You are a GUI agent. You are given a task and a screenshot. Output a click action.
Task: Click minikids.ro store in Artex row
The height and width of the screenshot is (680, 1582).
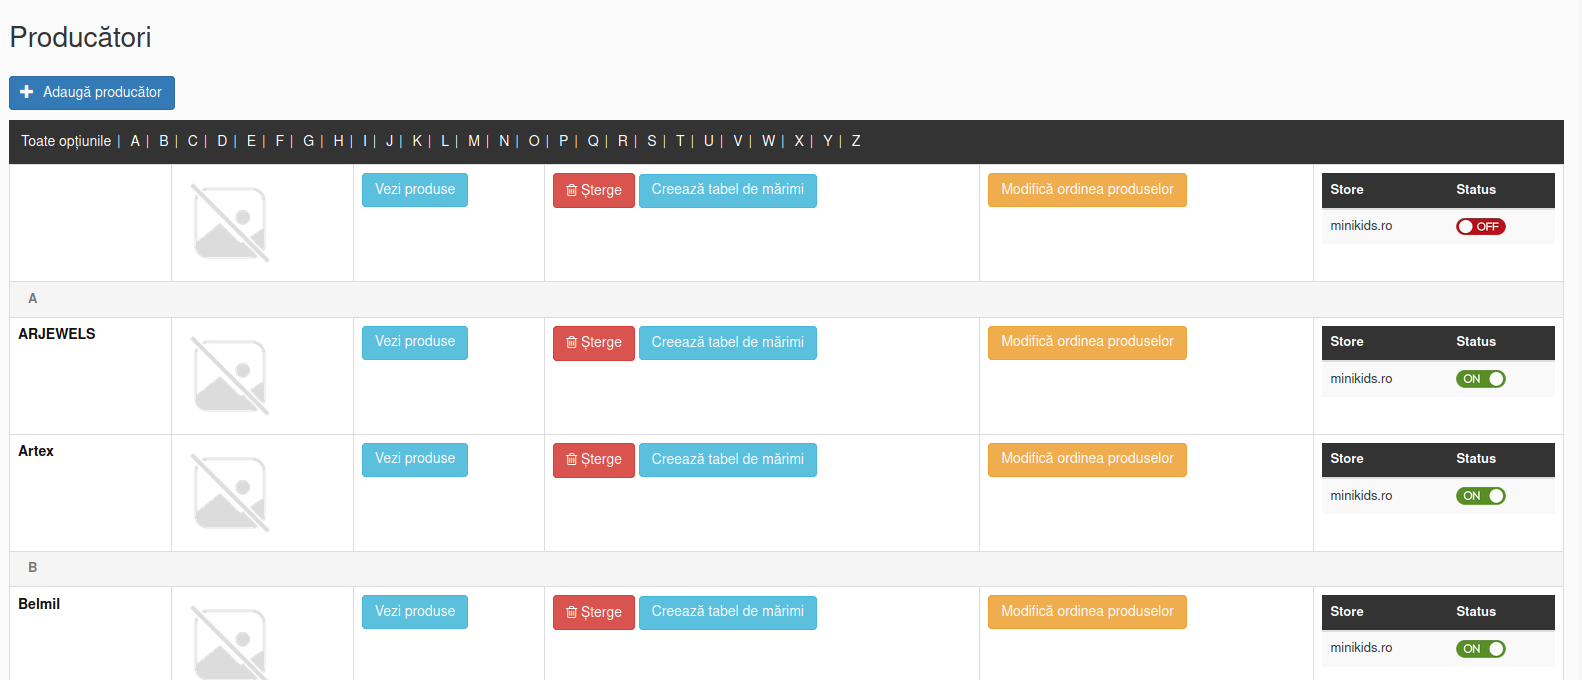[x=1361, y=496]
